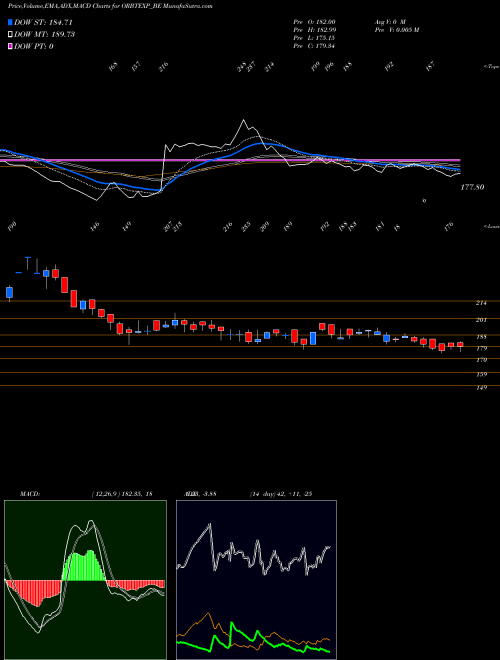Click the 168 tops value
The width and height of the screenshot is (500, 660).
click(x=113, y=67)
